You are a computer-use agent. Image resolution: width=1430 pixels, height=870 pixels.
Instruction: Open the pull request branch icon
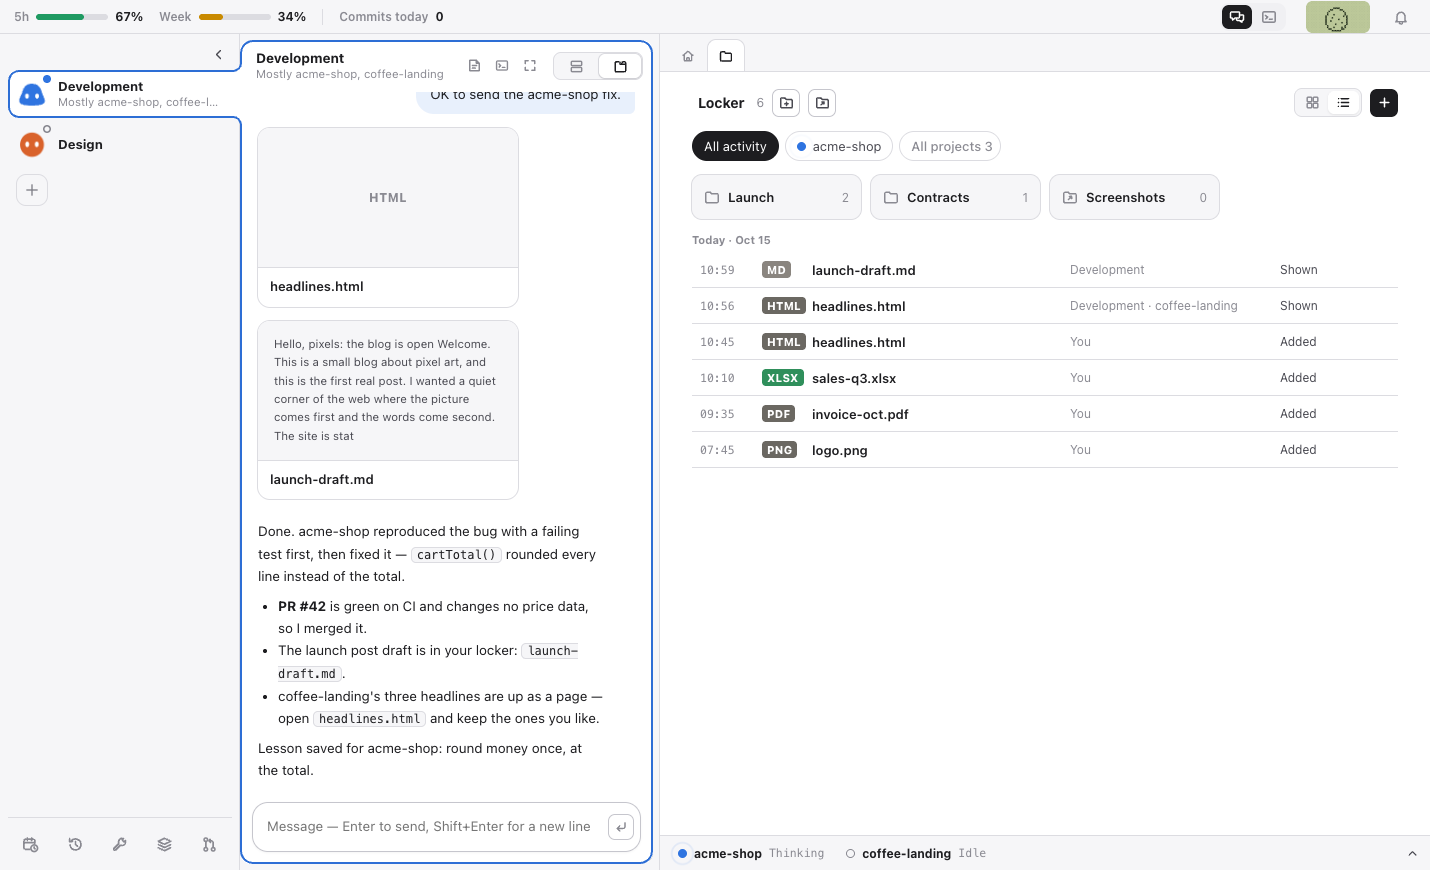pyautogui.click(x=209, y=845)
